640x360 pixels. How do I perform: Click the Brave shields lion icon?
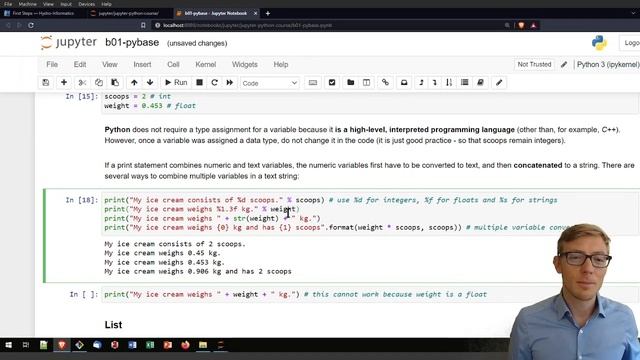click(521, 25)
